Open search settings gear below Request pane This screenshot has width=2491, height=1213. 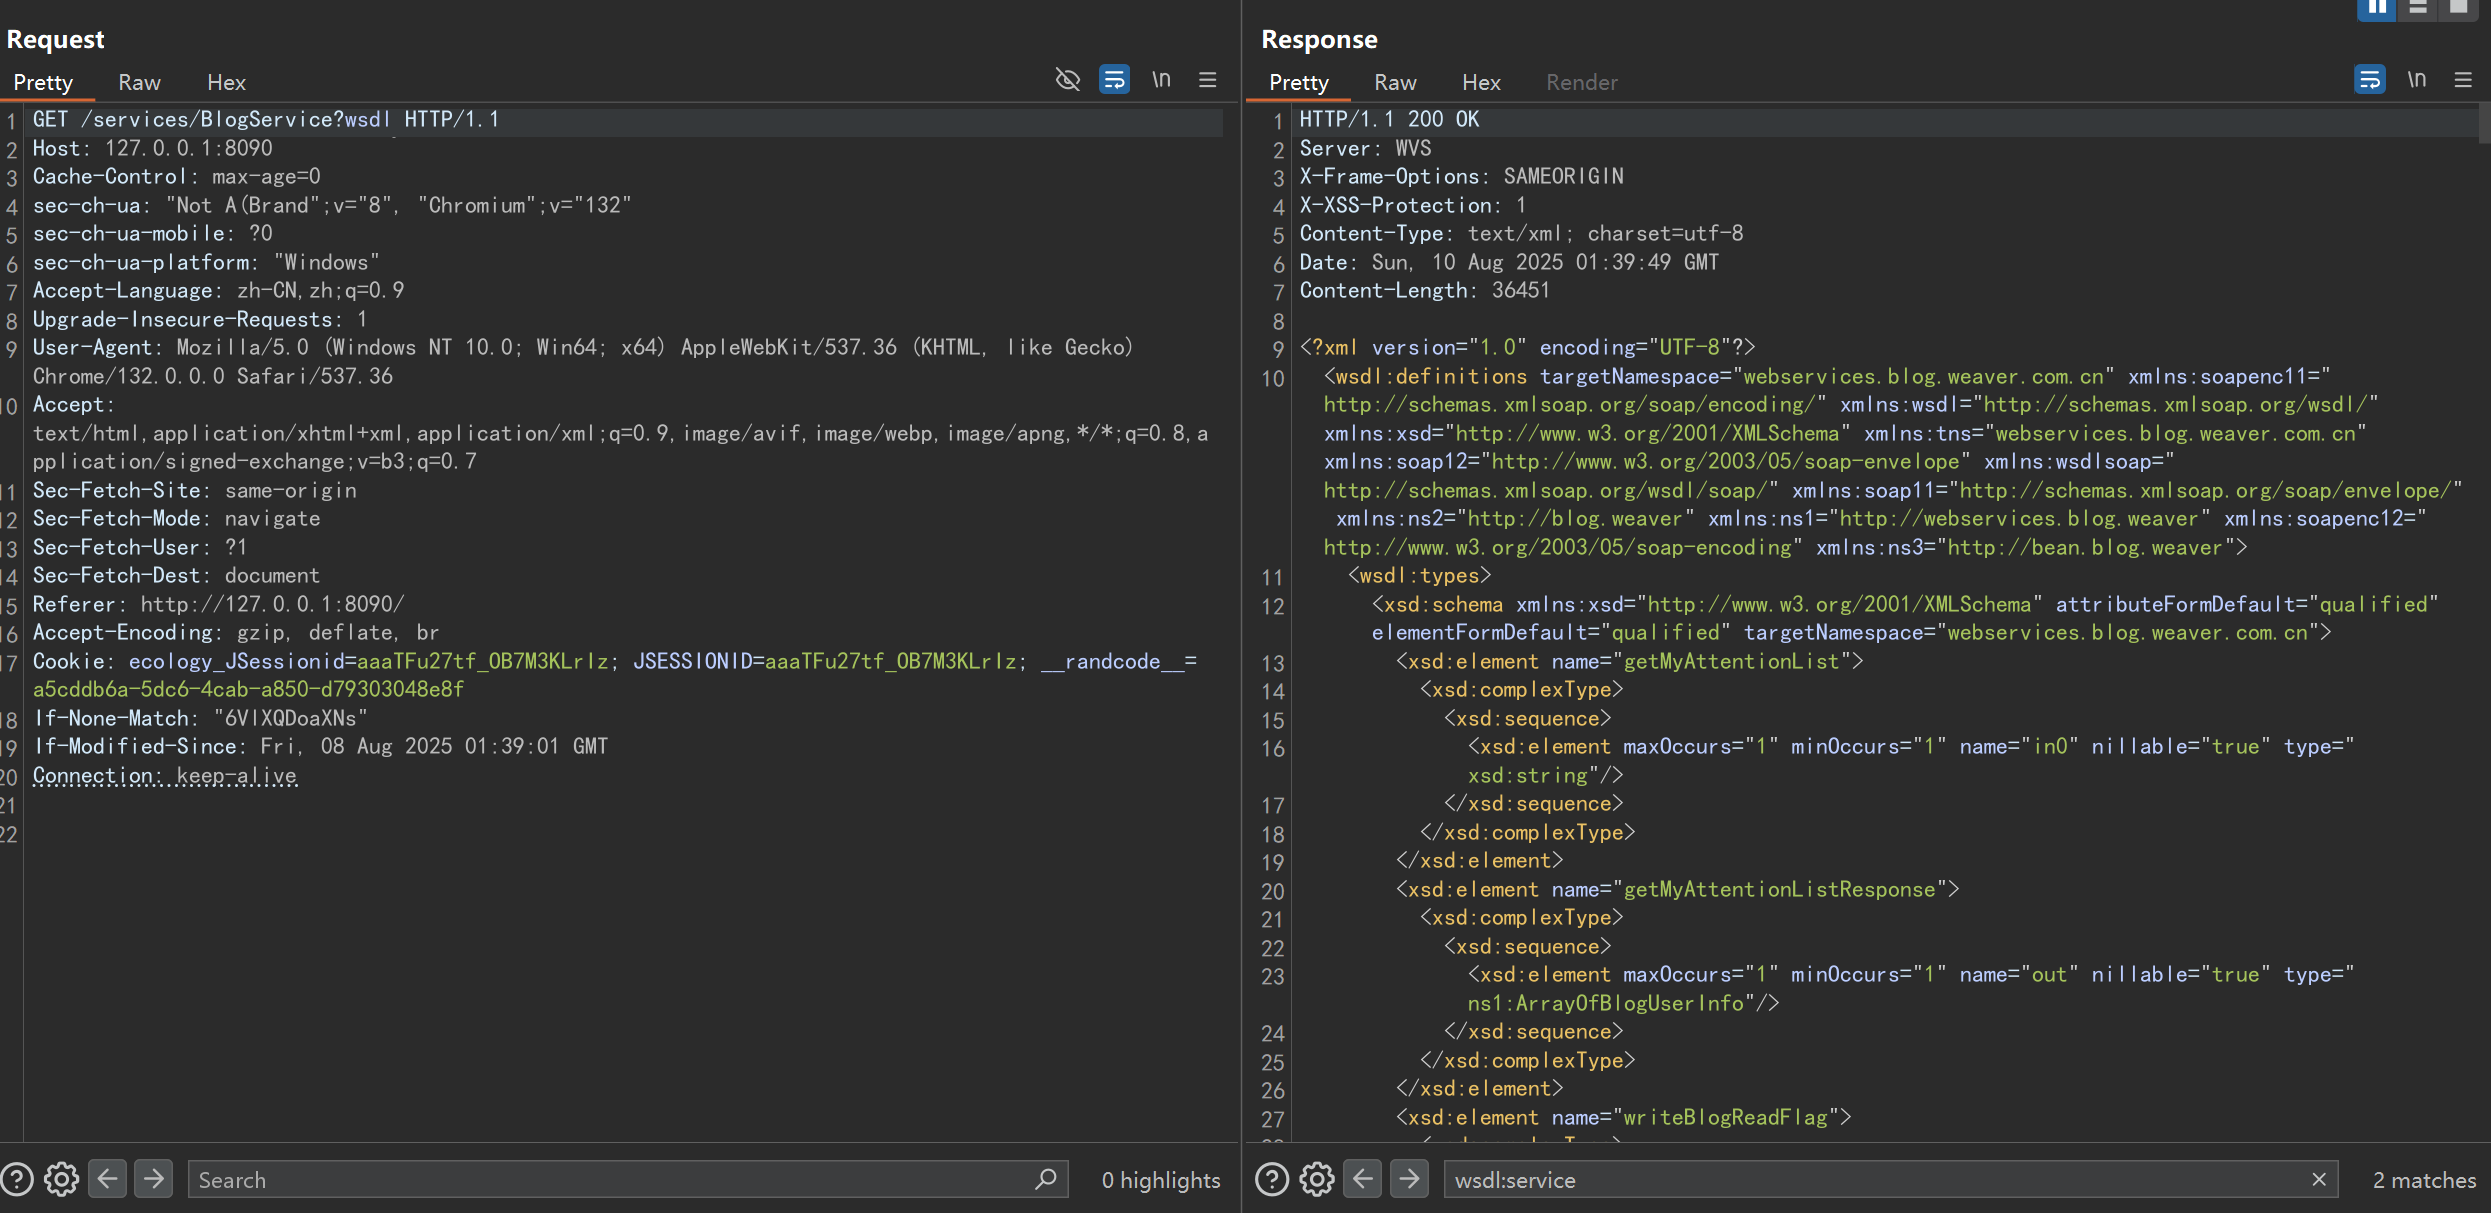point(62,1179)
